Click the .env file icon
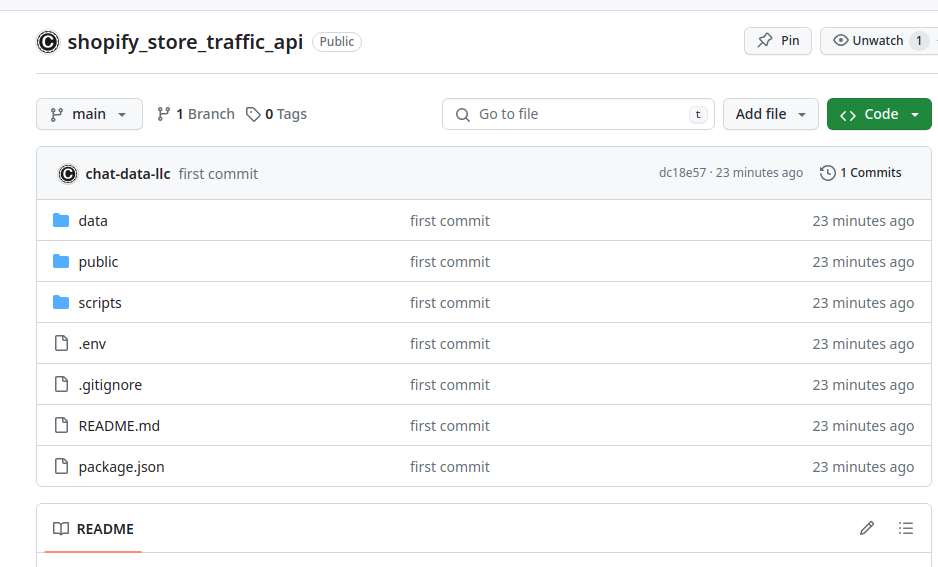Viewport: 938px width, 567px height. point(61,343)
